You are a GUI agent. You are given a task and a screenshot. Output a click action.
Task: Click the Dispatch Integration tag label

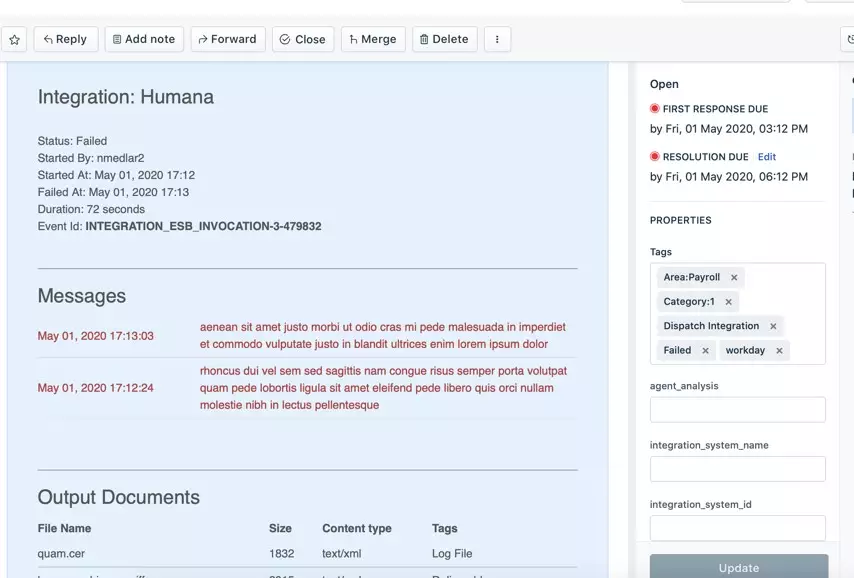[711, 326]
